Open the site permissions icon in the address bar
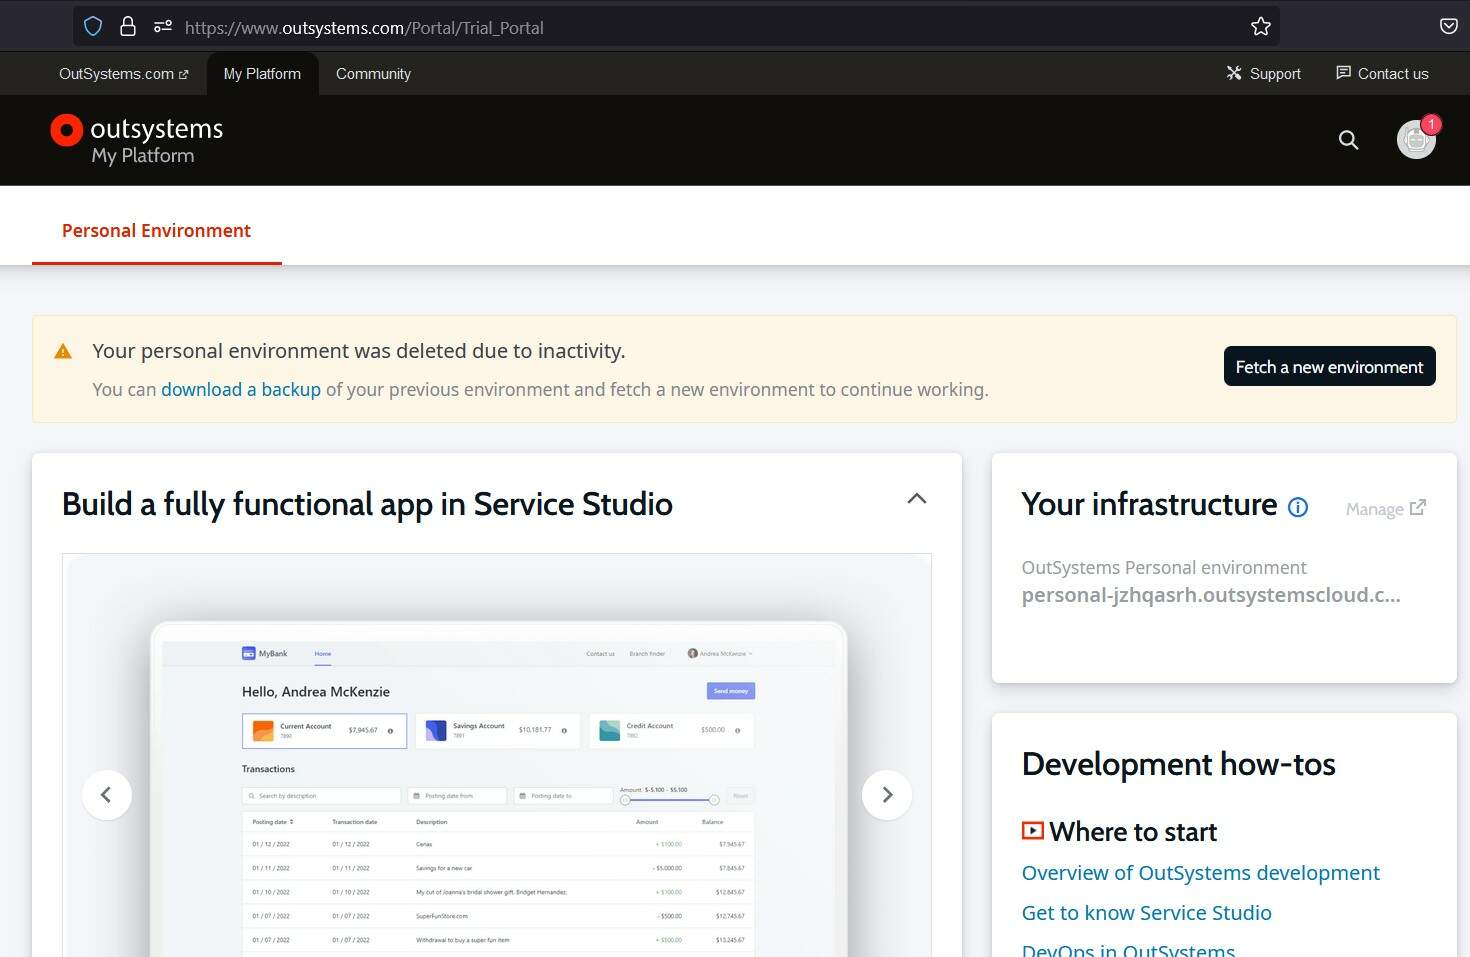The height and width of the screenshot is (957, 1470). pos(163,27)
